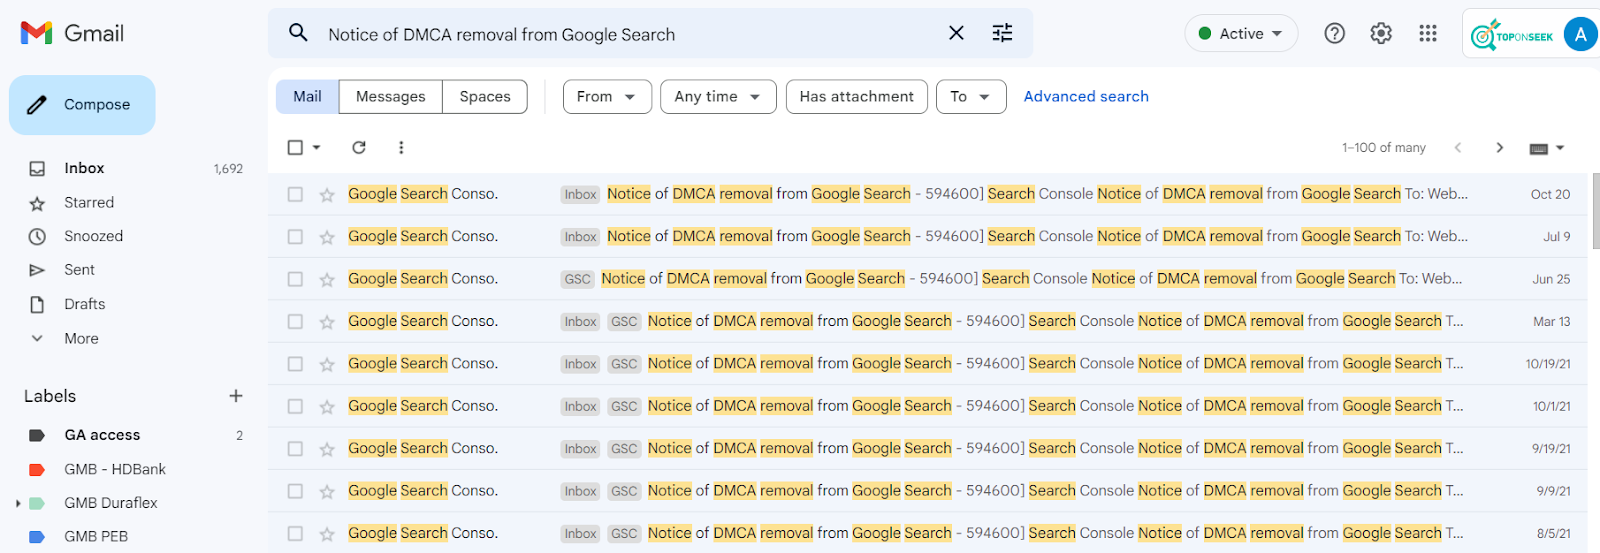Viewport: 1600px width, 553px height.
Task: Click the search text field
Action: [x=630, y=34]
